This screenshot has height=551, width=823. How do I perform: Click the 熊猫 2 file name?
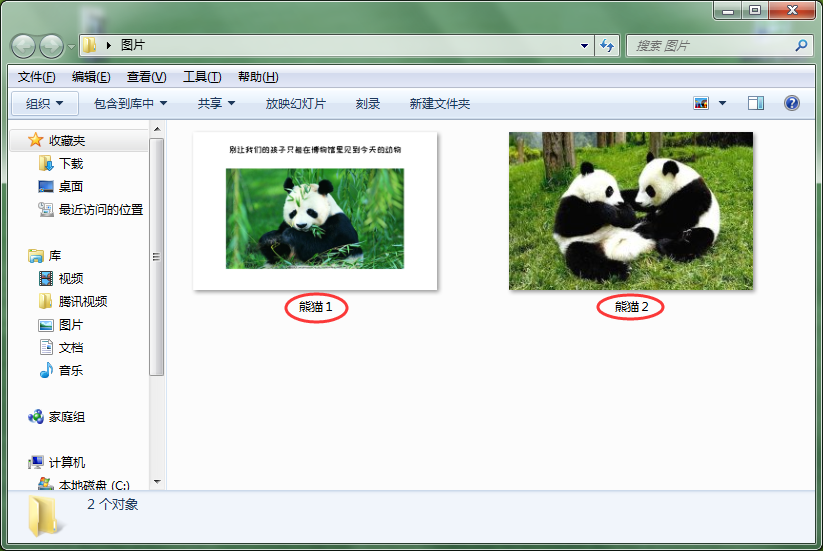pos(631,307)
